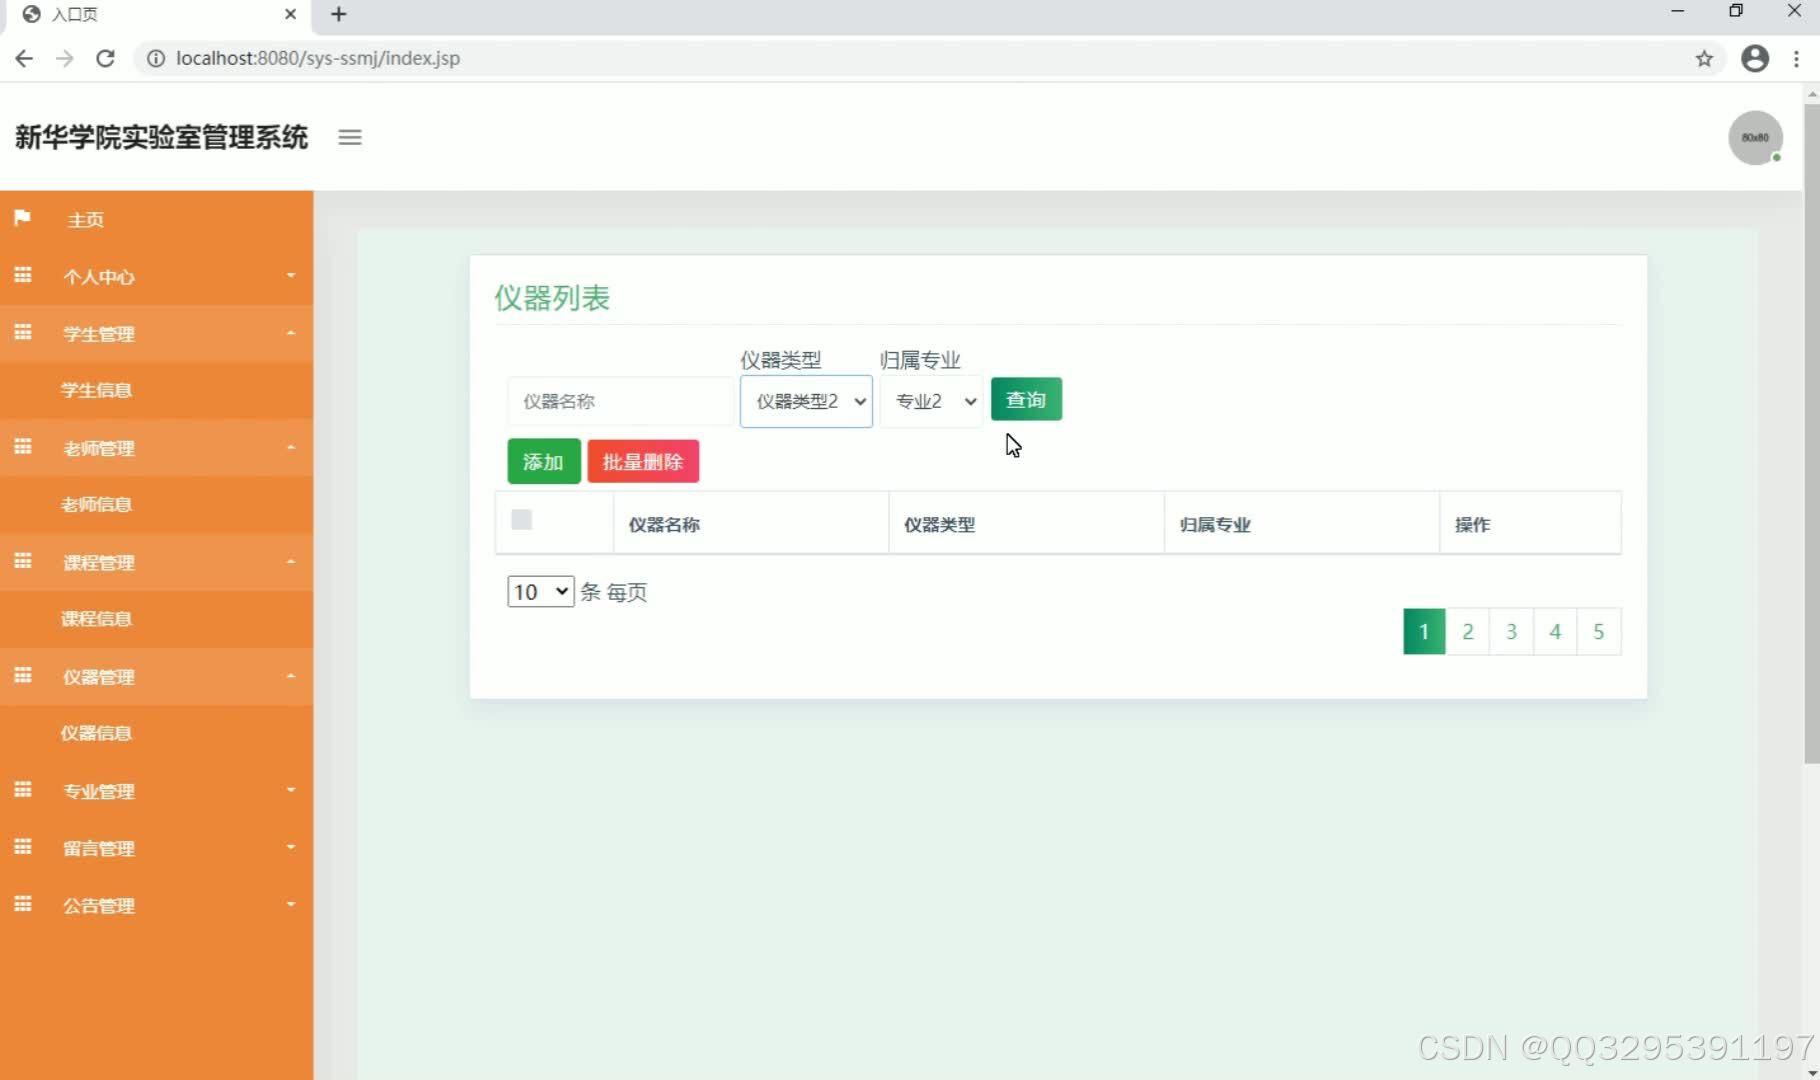Open the user avatar in header
Image resolution: width=1820 pixels, height=1080 pixels.
(x=1755, y=138)
